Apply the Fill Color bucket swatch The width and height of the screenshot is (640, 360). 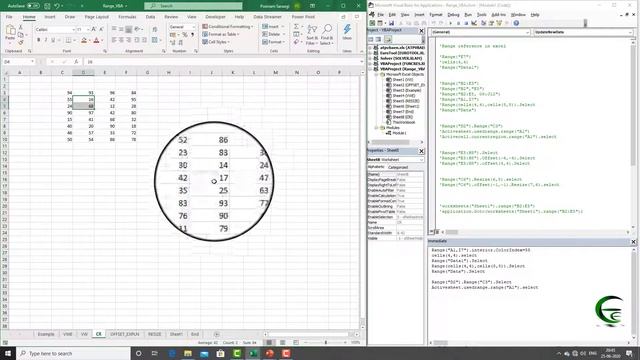point(84,40)
